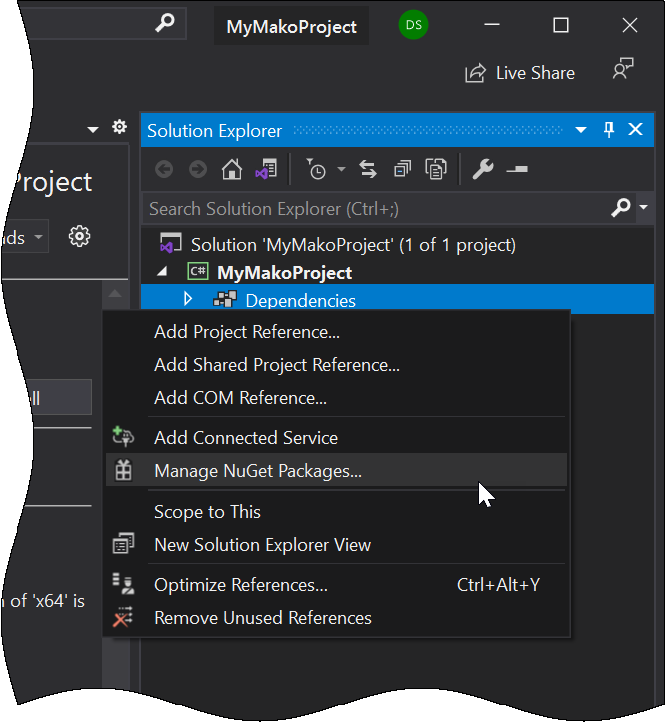665x722 pixels.
Task: Open Solution Explorer window options dropdown arrow
Action: pyautogui.click(x=581, y=130)
